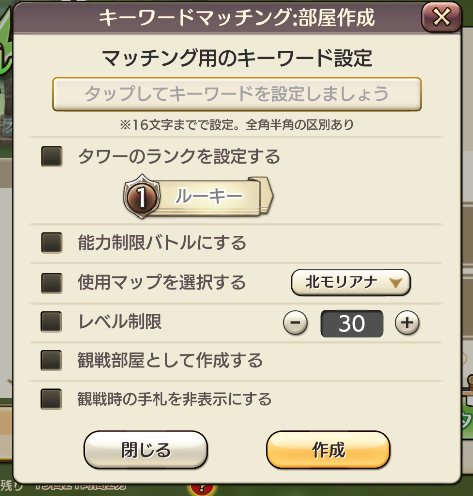Viewport: 473px width, 496px height.
Task: Click the orange 作成 button
Action: 328,450
